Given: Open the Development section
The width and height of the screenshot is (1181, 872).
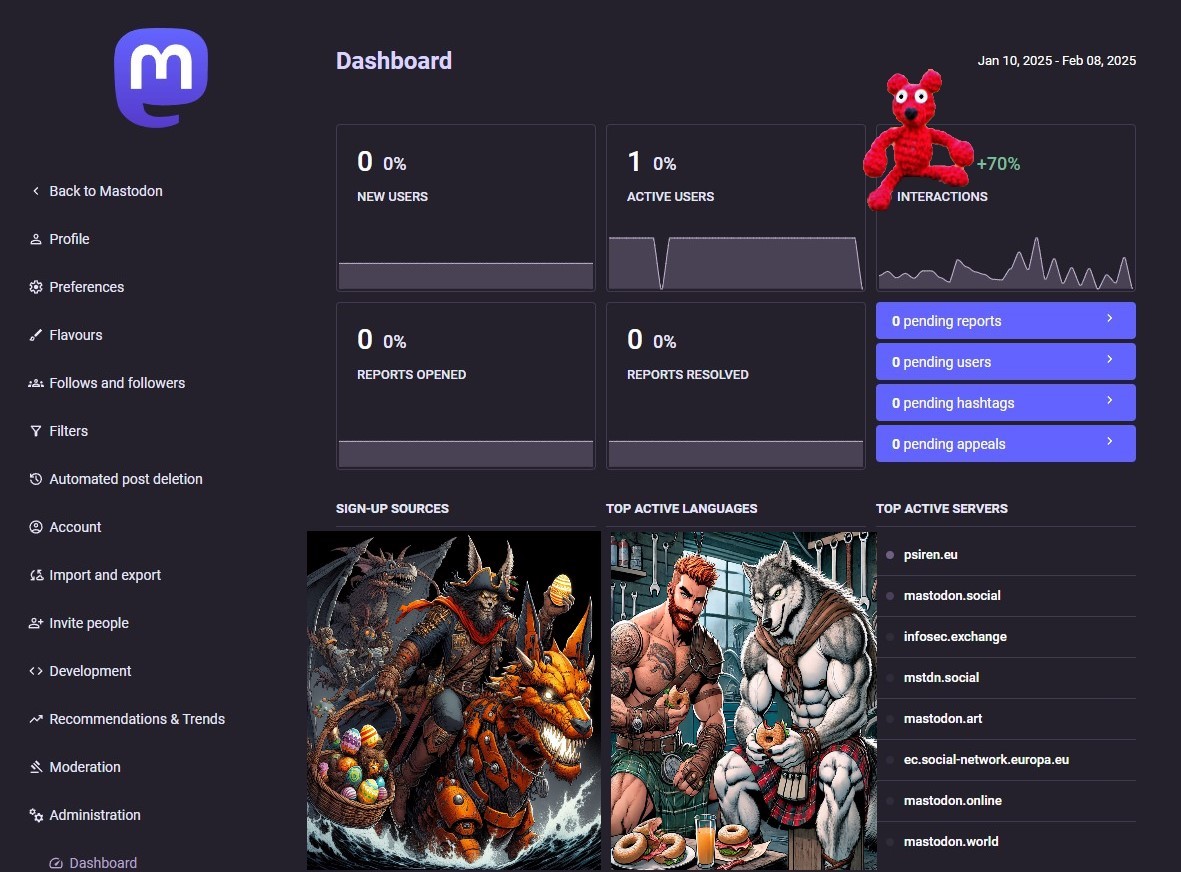Looking at the screenshot, I should click(x=90, y=671).
